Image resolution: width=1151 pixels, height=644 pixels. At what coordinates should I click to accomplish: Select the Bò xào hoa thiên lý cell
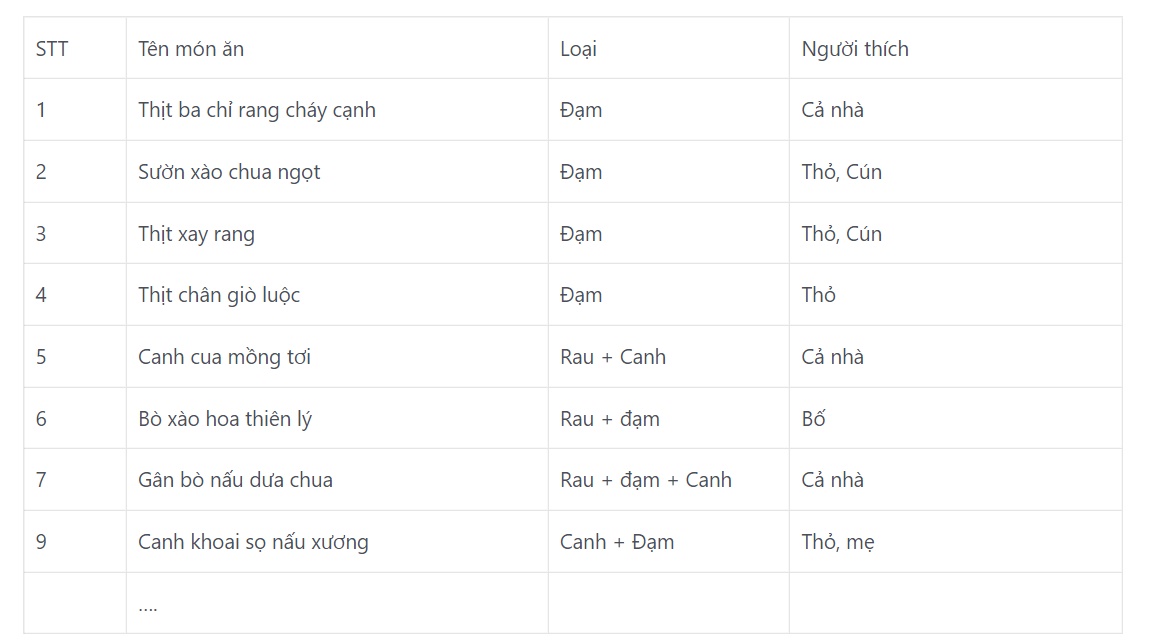337,419
